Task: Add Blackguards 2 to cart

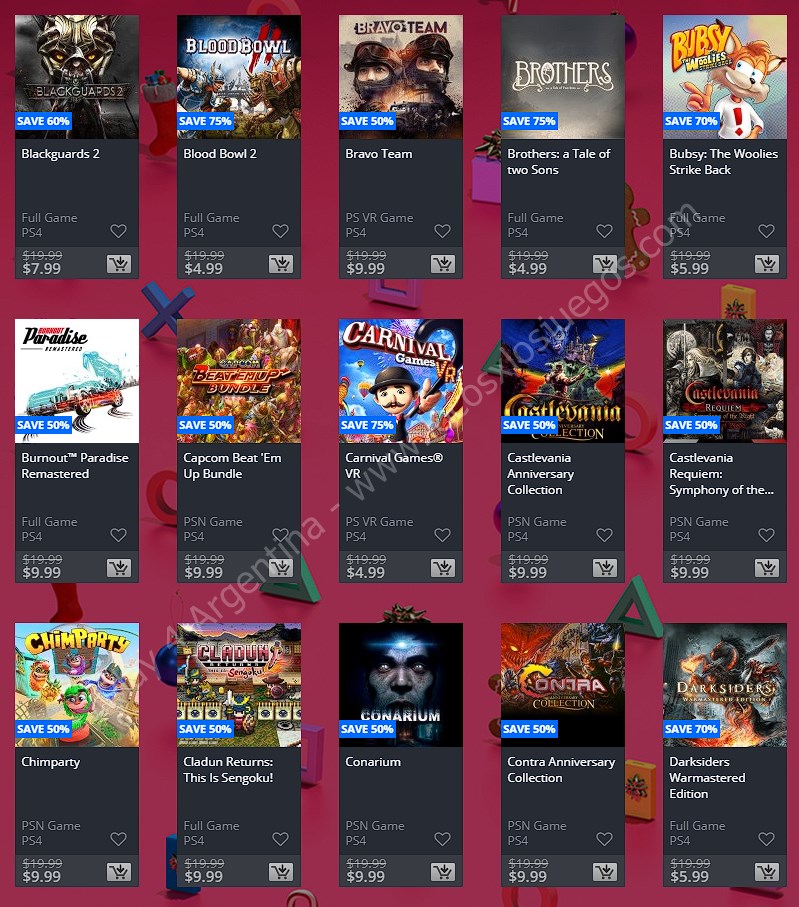Action: 119,264
